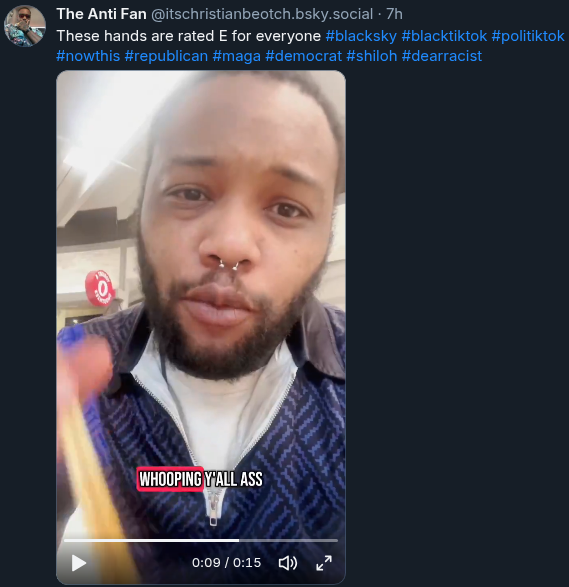This screenshot has height=587, width=569.
Task: Open the #maga hashtag
Action: (x=237, y=56)
